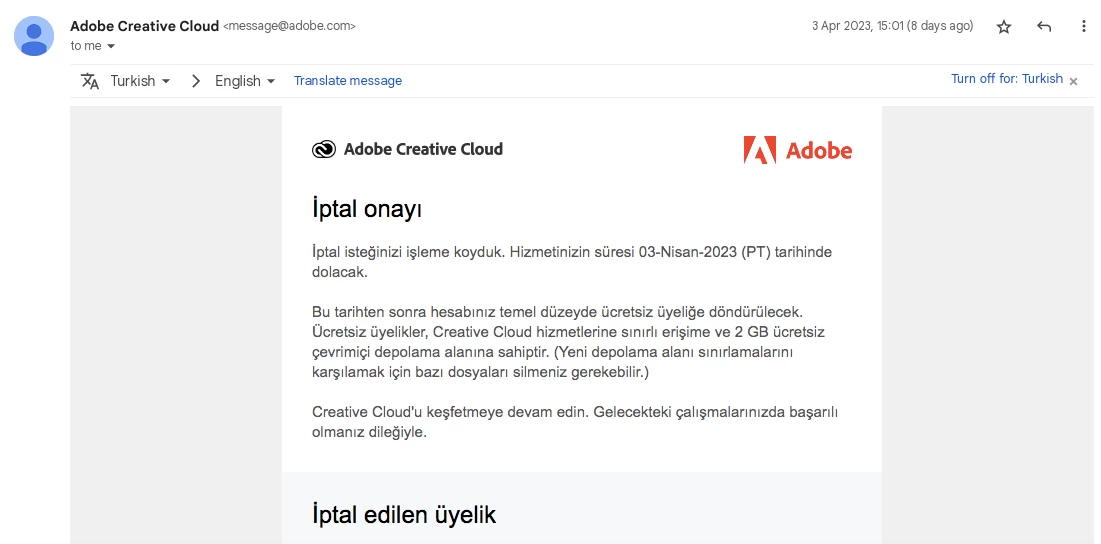Click the sender's profile avatar
Viewport: 1101px width, 544px height.
coord(34,35)
